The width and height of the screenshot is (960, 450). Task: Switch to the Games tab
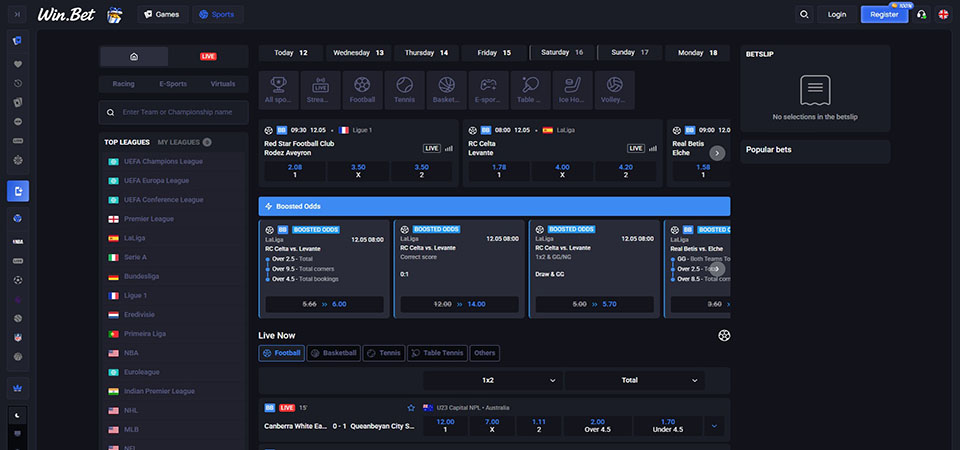[x=162, y=14]
